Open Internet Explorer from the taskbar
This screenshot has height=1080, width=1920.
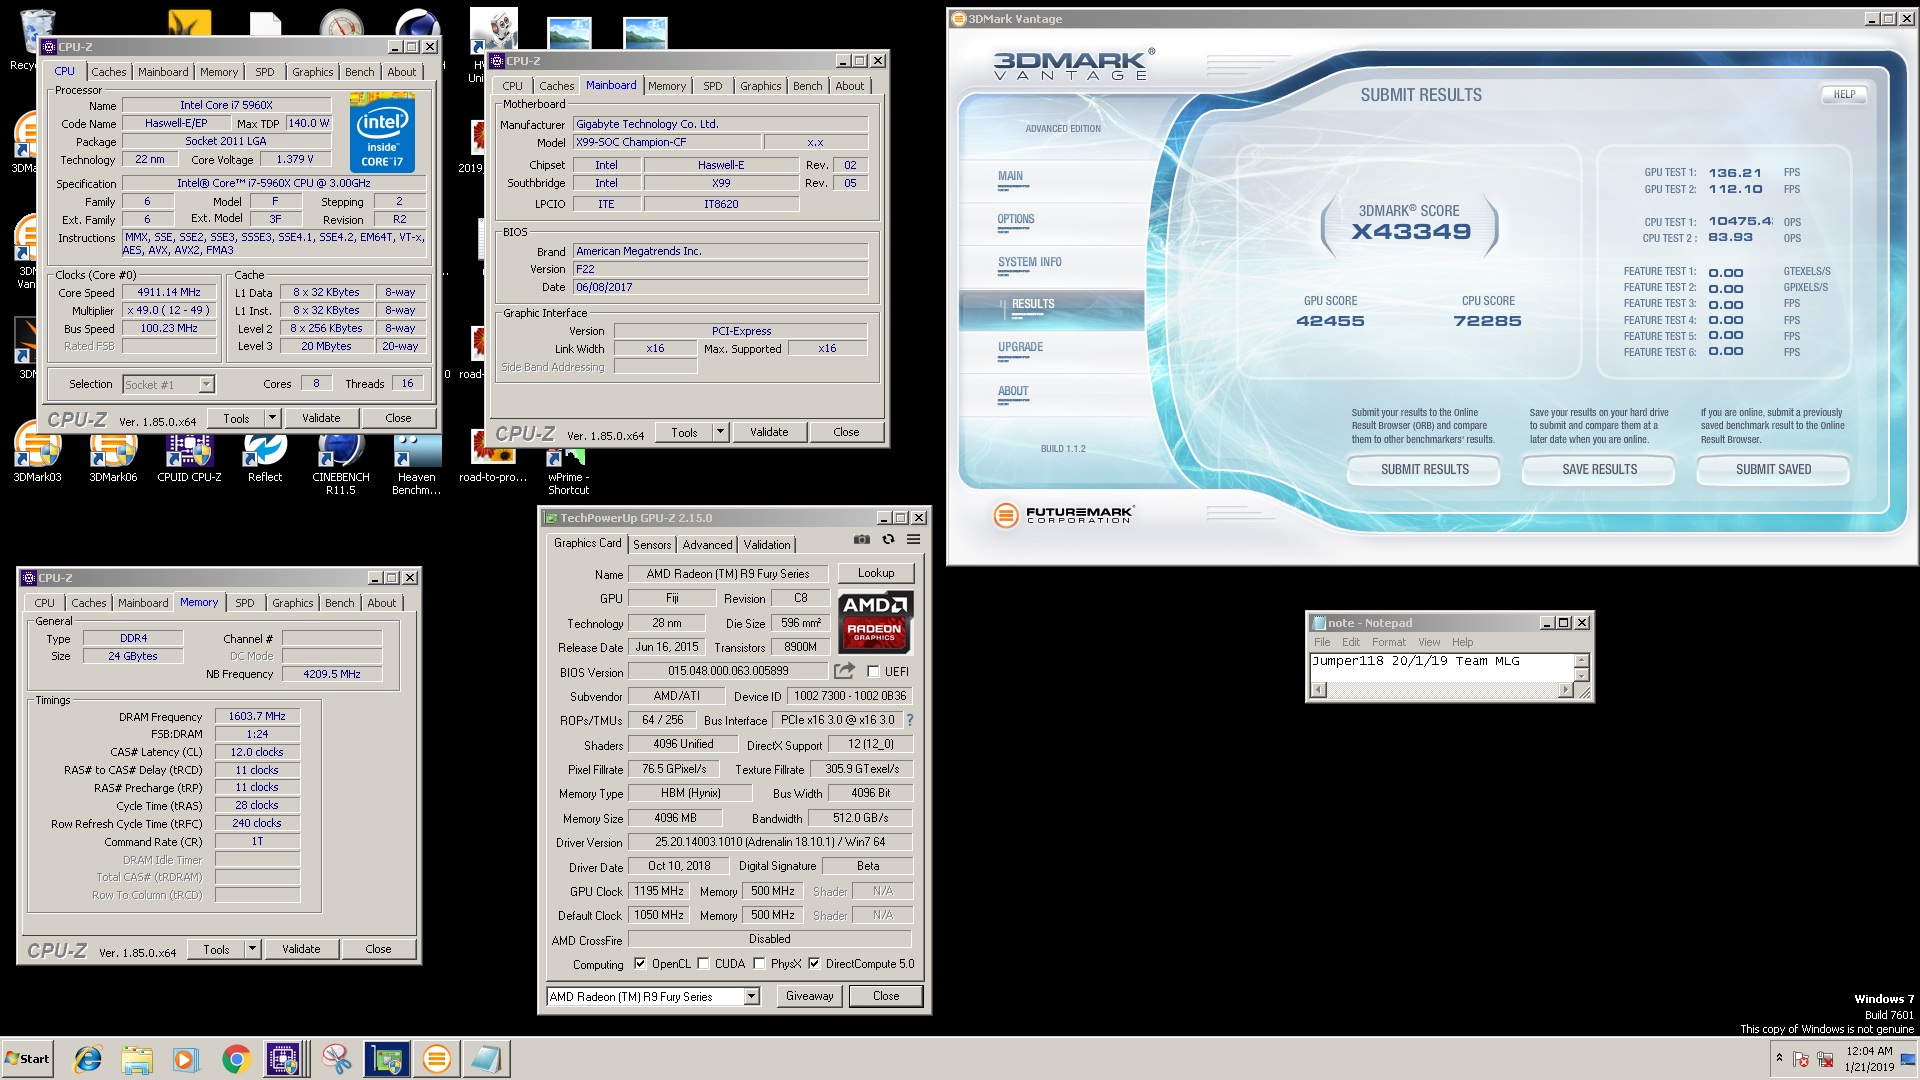click(89, 1059)
